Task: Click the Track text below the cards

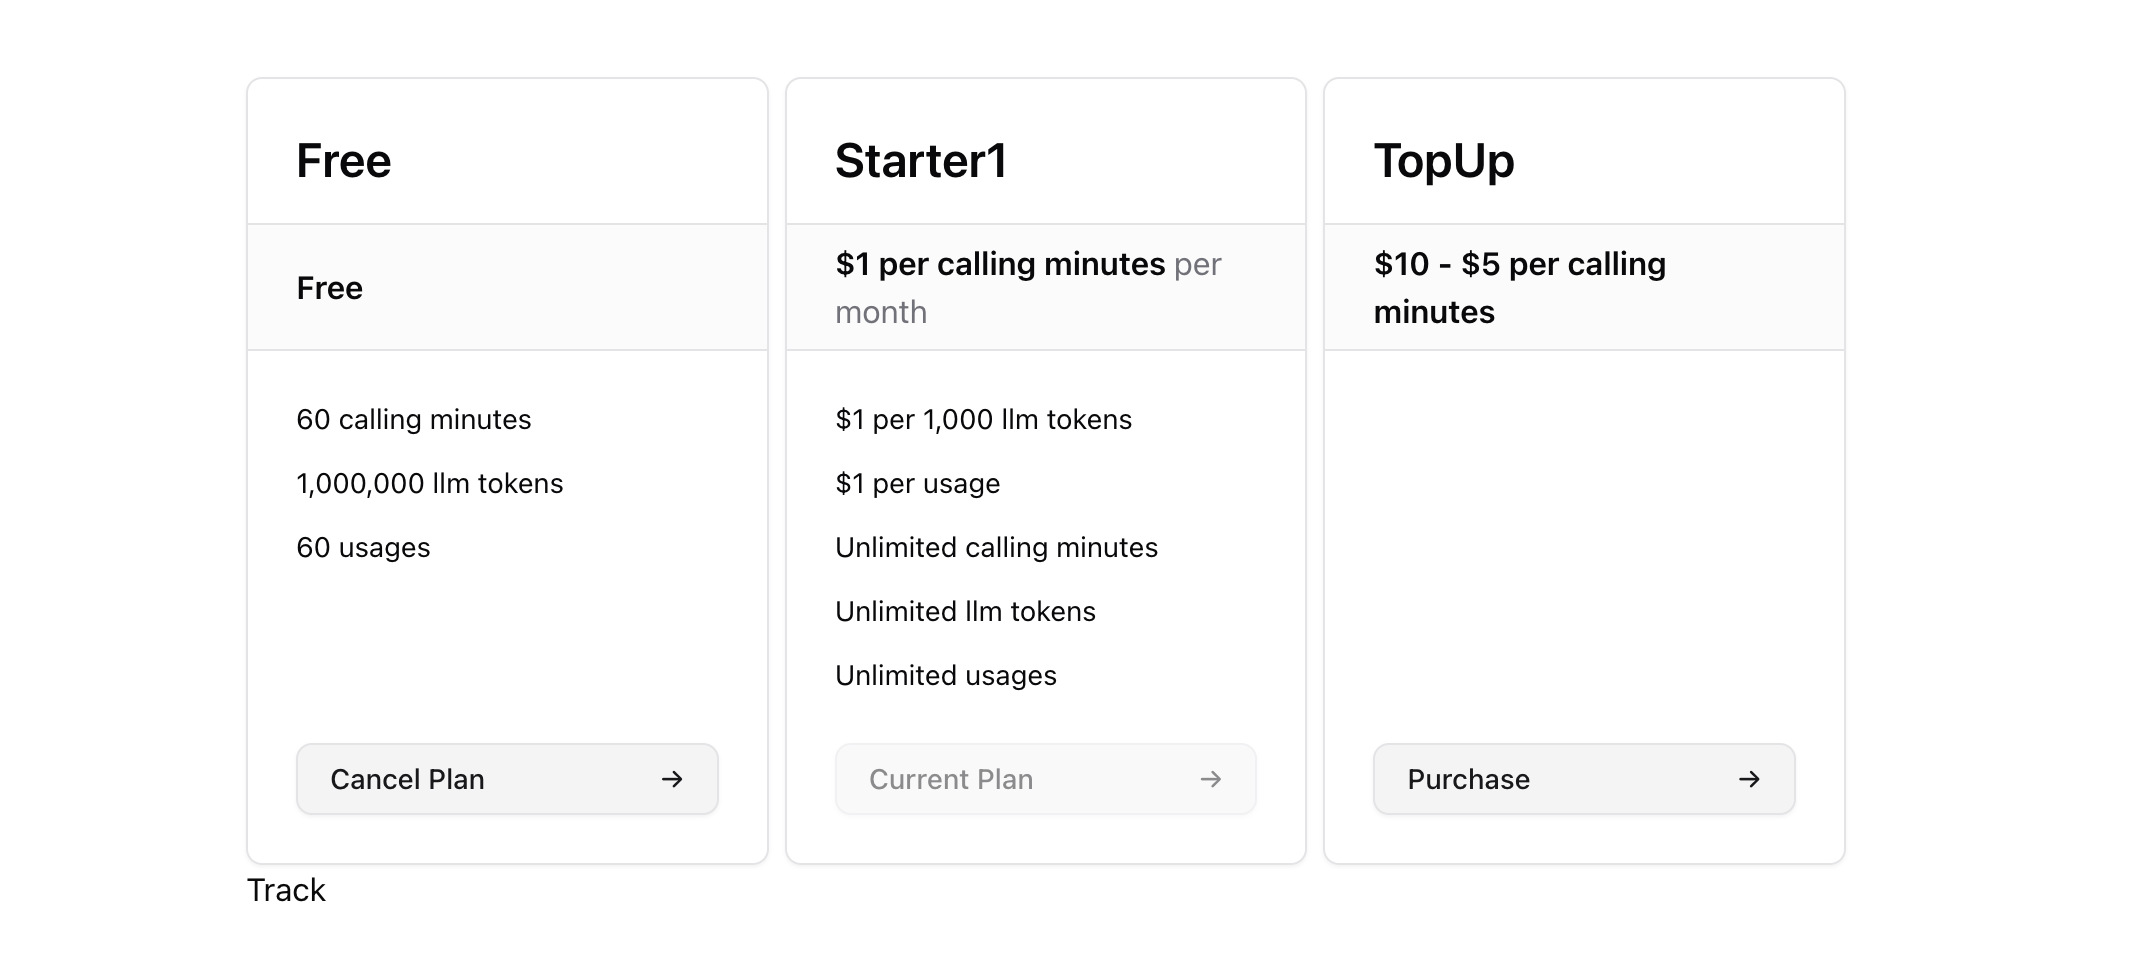Action: point(286,890)
